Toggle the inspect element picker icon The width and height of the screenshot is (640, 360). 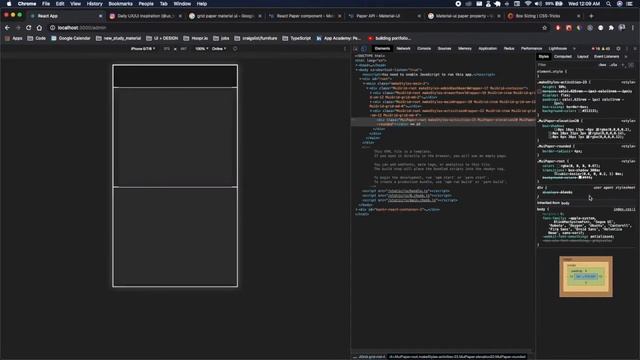click(356, 49)
